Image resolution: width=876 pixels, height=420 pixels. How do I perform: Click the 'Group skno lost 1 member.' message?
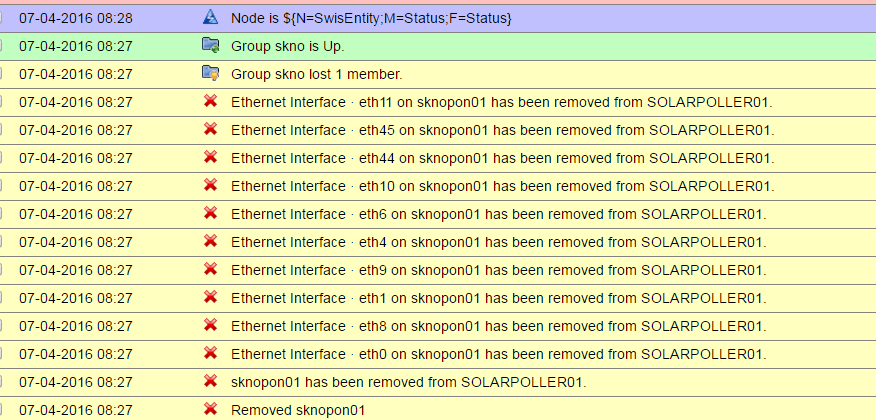[x=316, y=73]
